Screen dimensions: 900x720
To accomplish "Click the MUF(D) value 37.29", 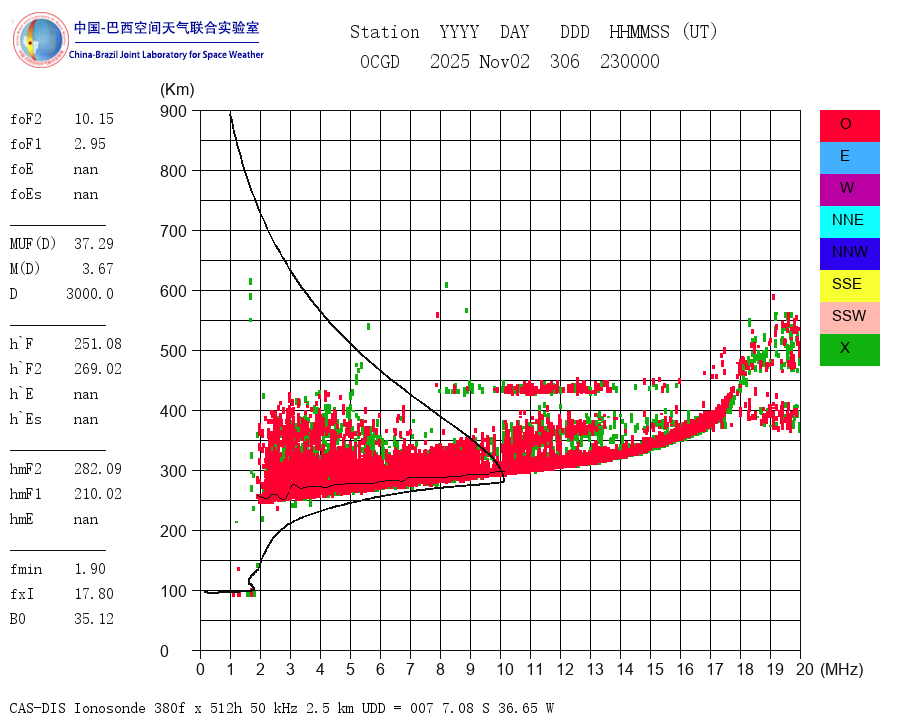I will click(94, 244).
